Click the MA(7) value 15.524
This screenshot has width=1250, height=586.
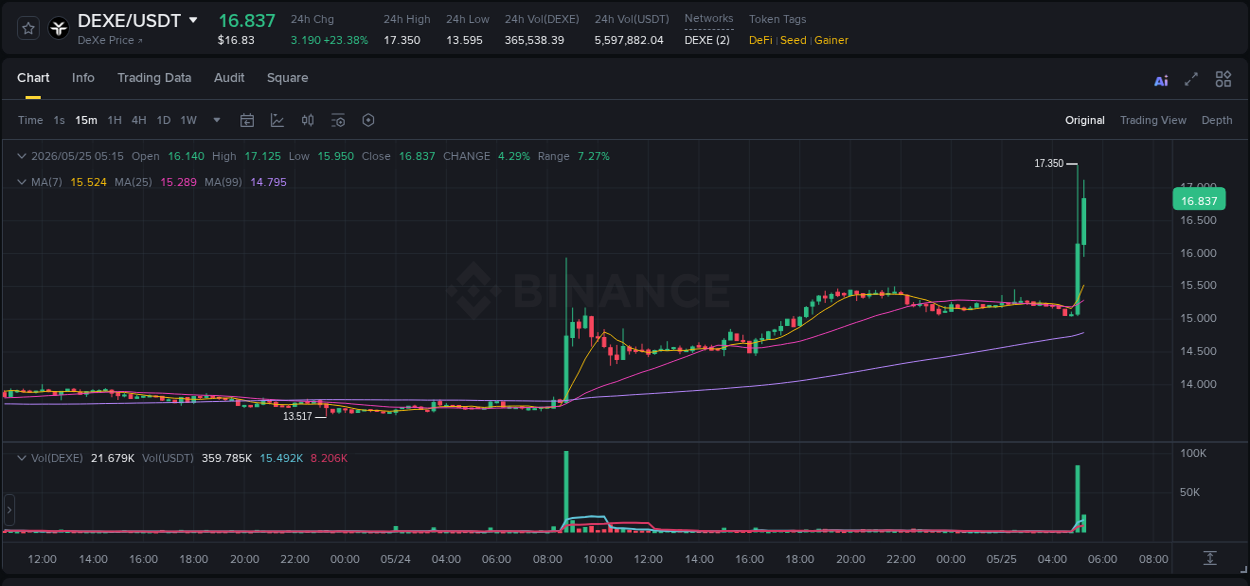[x=87, y=182]
